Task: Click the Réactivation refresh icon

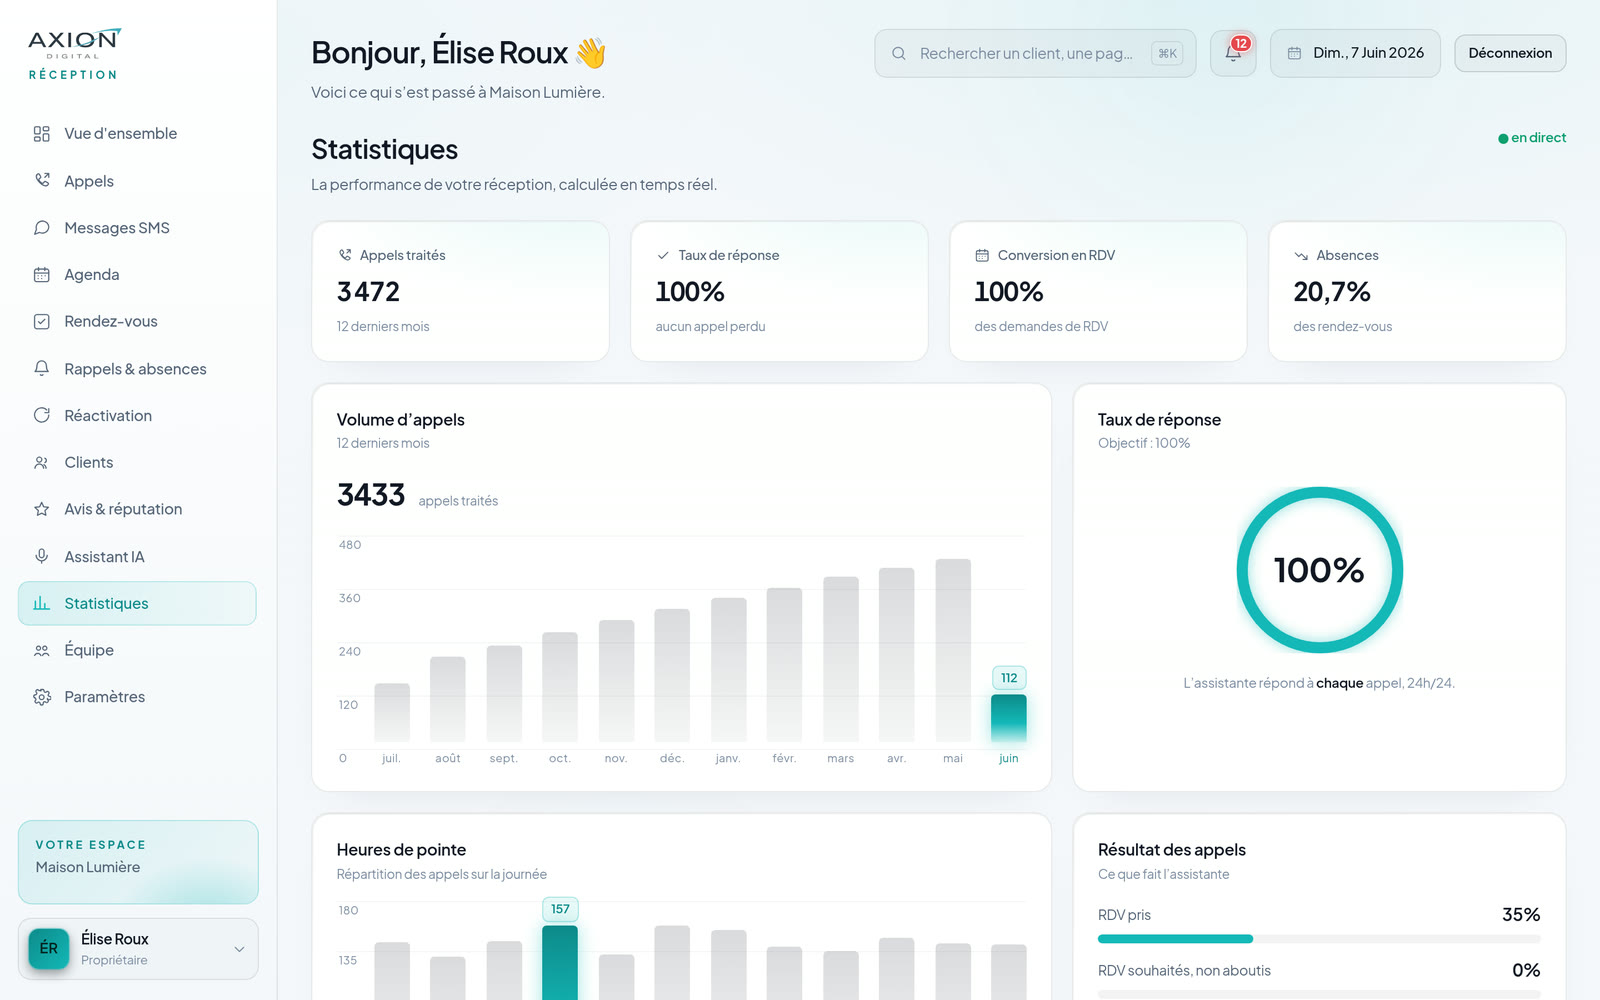Action: coord(41,415)
